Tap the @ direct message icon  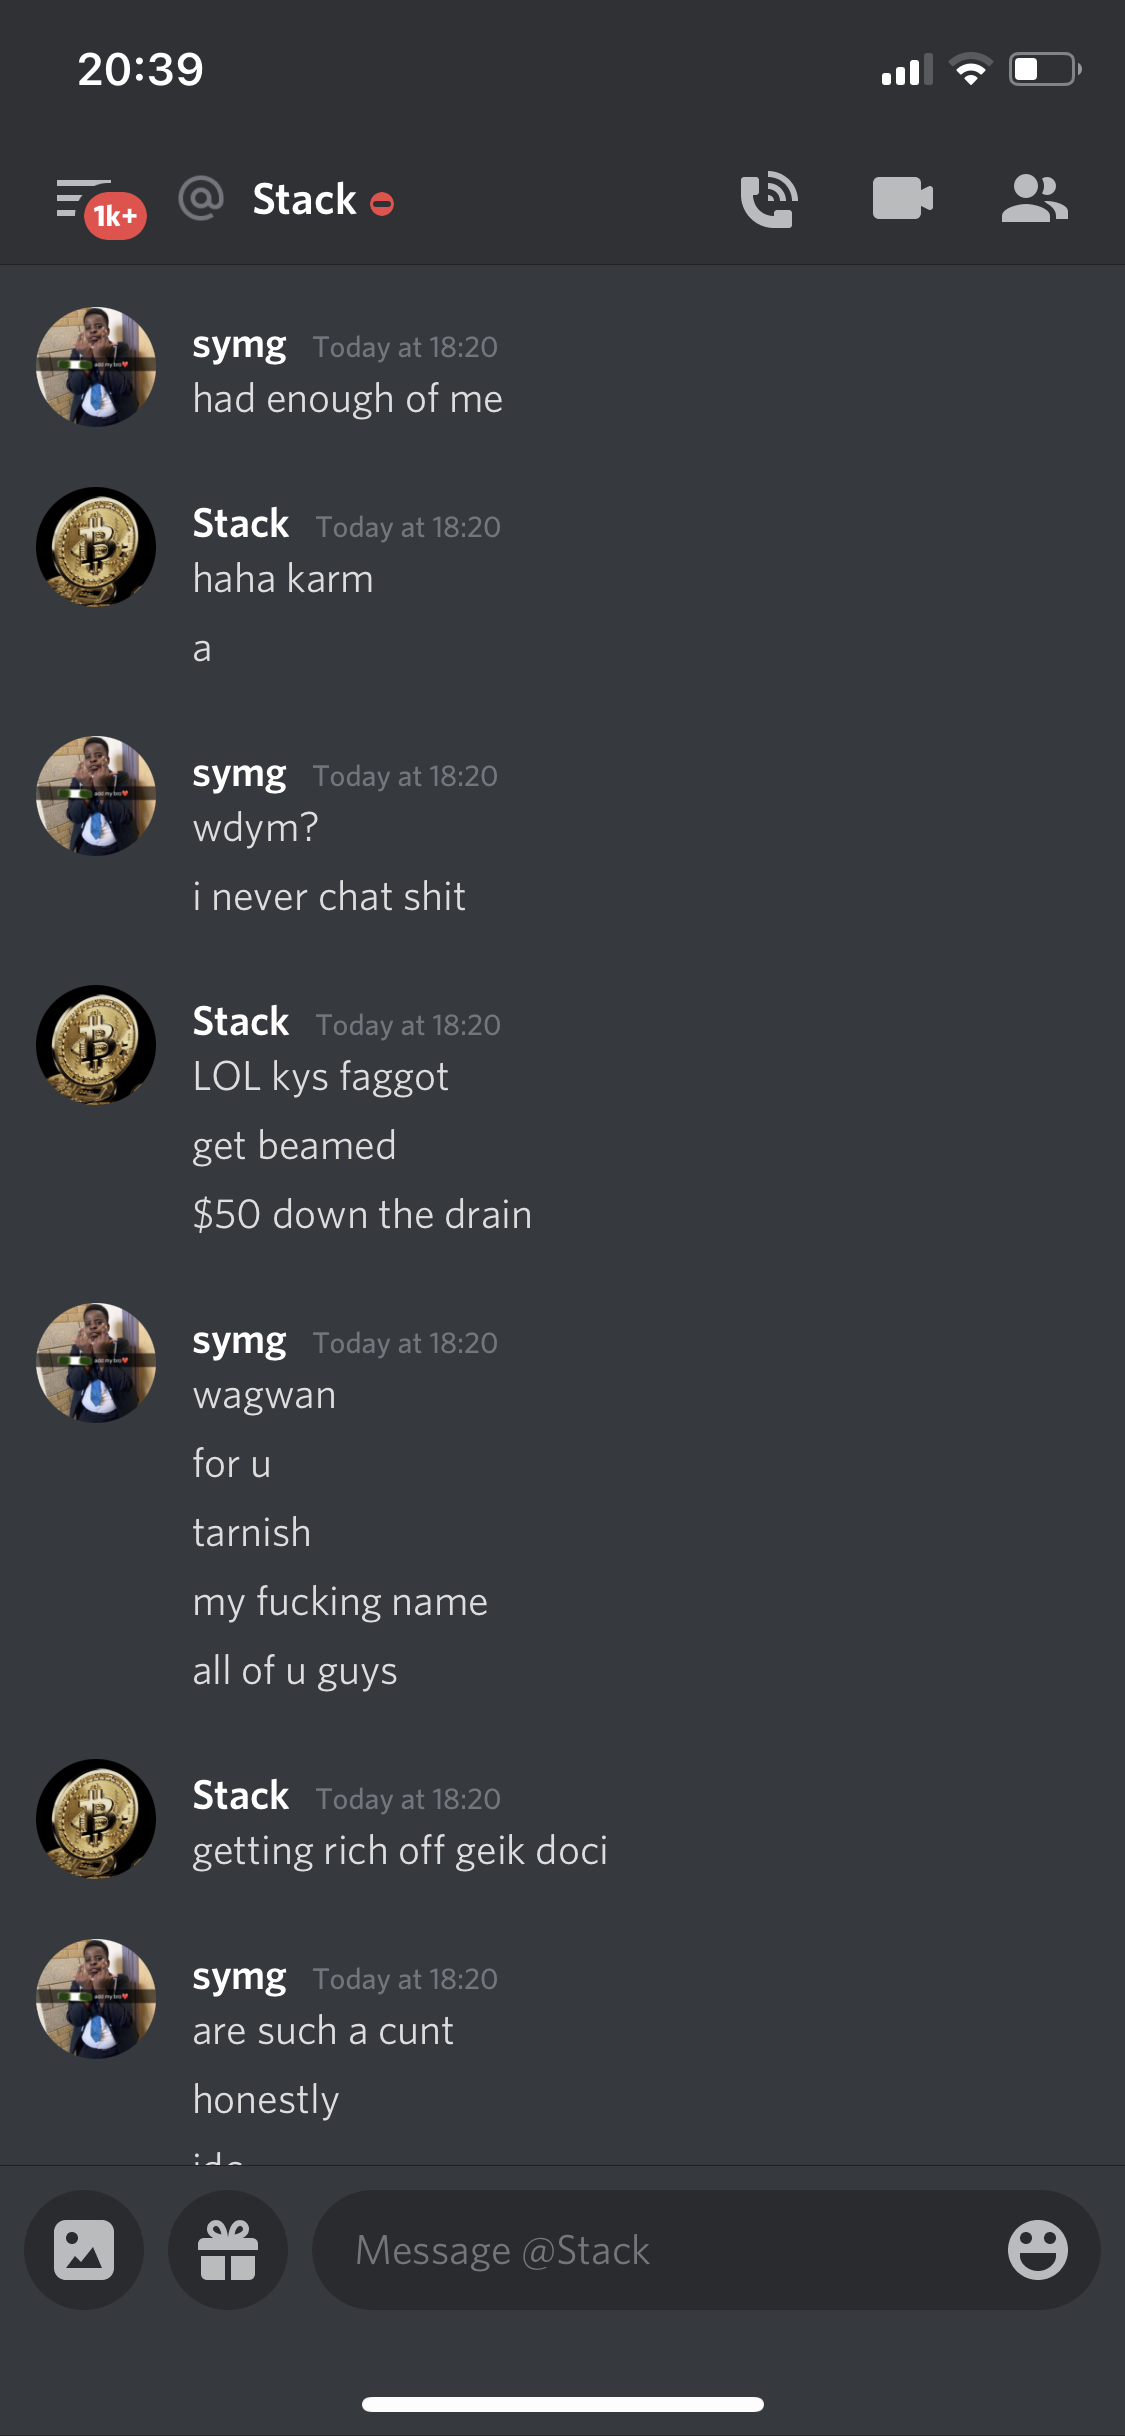[201, 198]
